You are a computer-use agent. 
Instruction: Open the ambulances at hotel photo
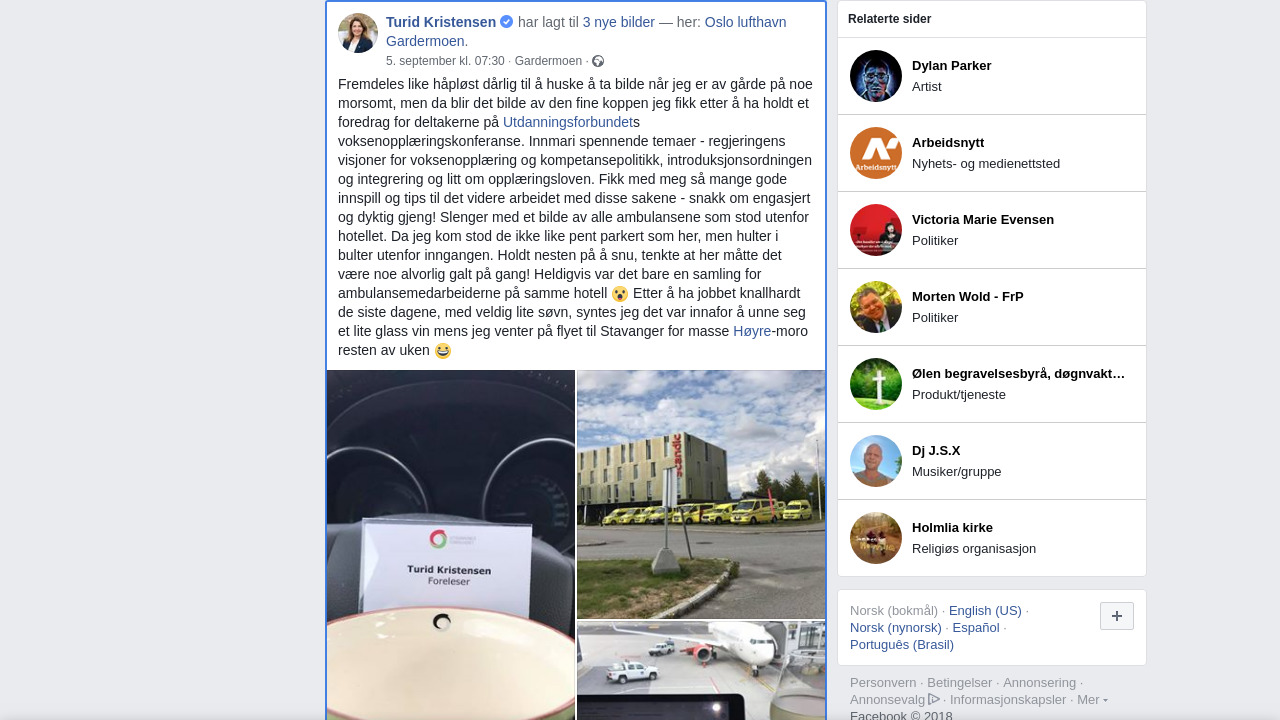701,494
